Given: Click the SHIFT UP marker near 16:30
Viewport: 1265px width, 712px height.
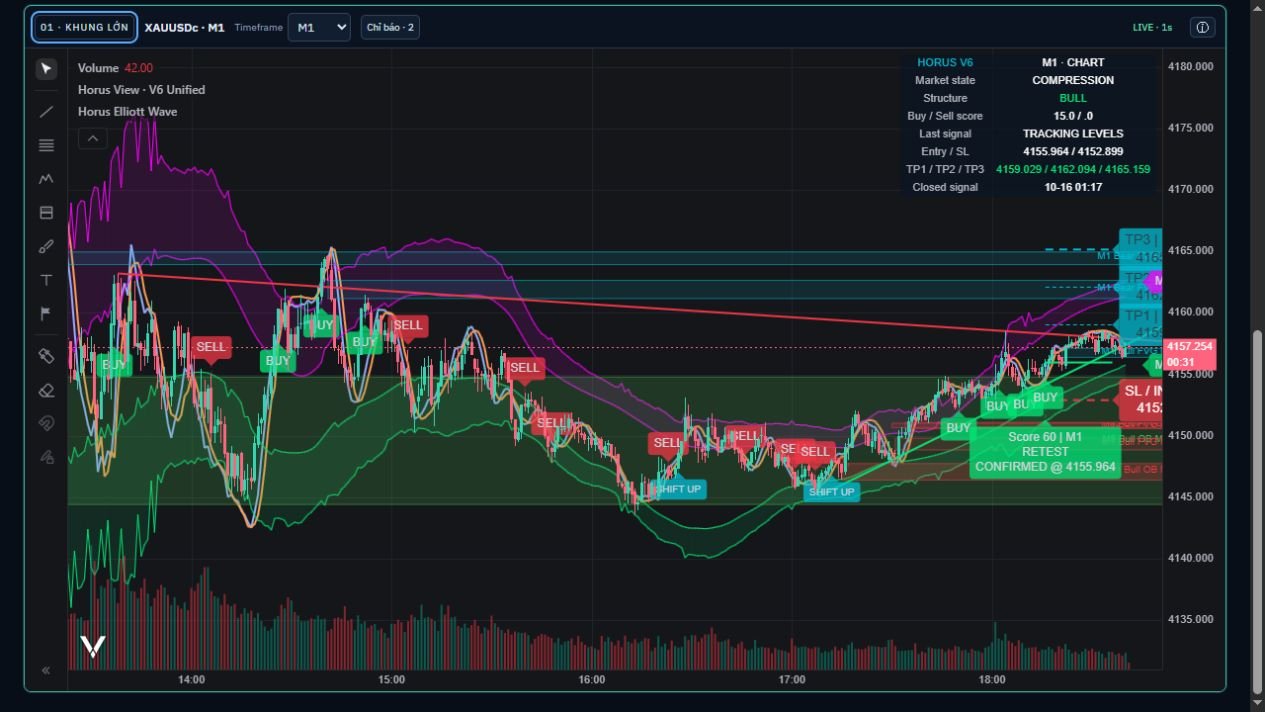Looking at the screenshot, I should pos(681,489).
